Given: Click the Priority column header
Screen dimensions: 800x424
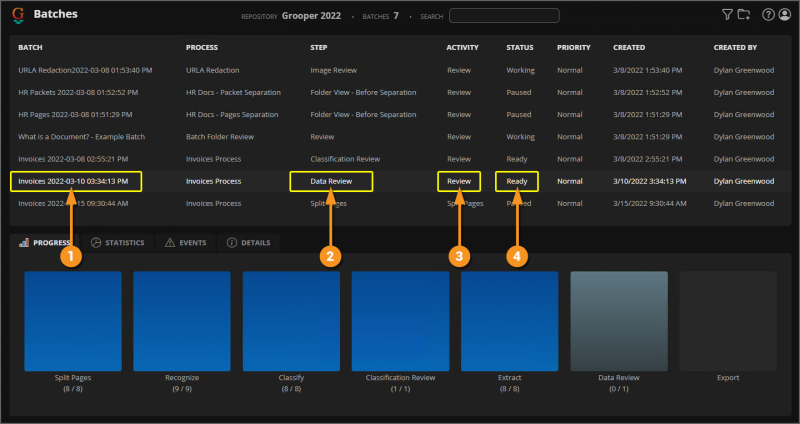Looking at the screenshot, I should [573, 47].
